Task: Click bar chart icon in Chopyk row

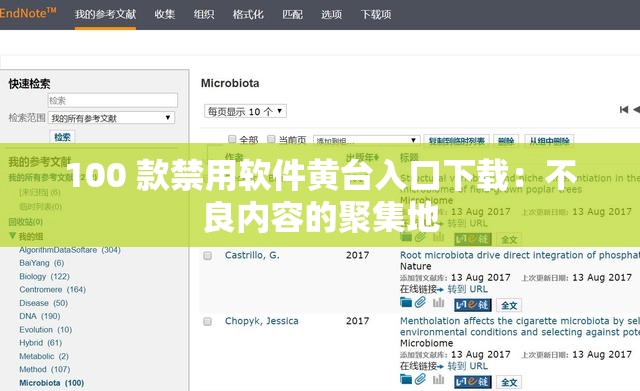Action: [438, 380]
